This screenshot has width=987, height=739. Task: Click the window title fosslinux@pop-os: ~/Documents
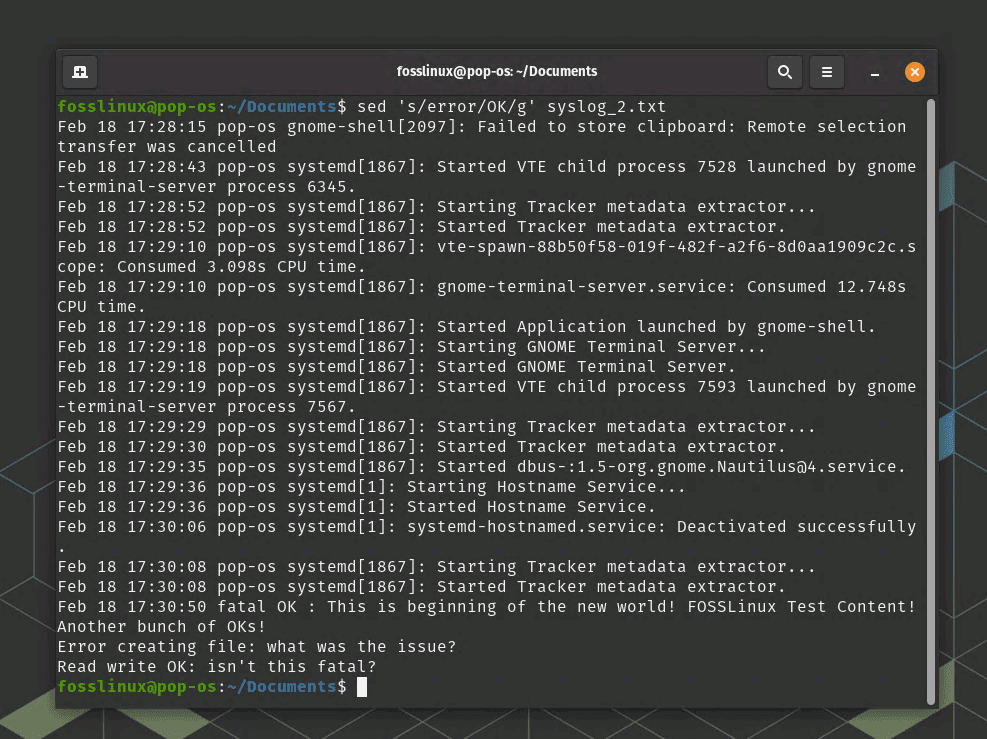coord(497,71)
